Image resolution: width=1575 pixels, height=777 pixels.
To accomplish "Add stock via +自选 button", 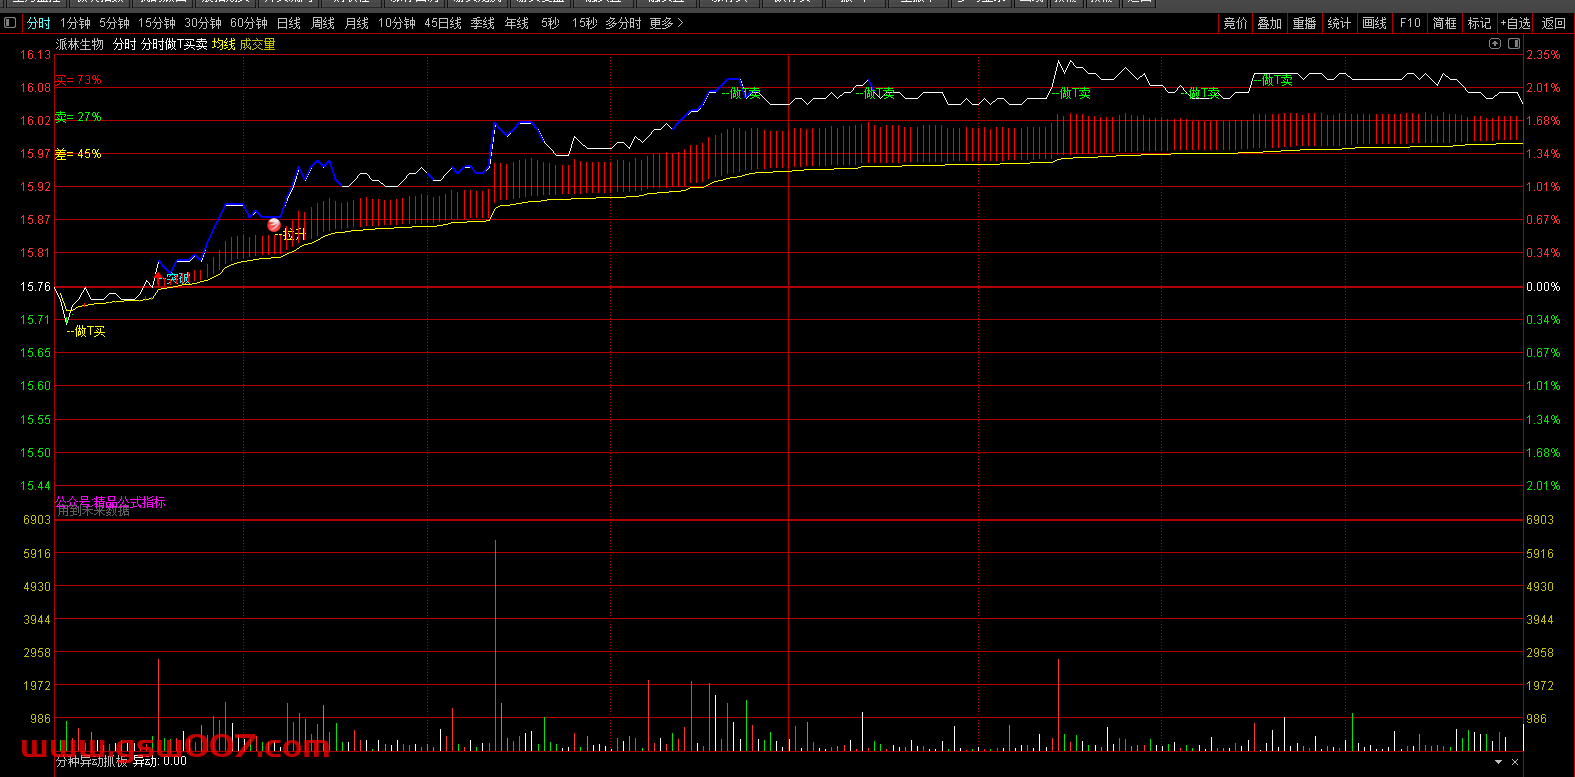I will tap(1515, 23).
